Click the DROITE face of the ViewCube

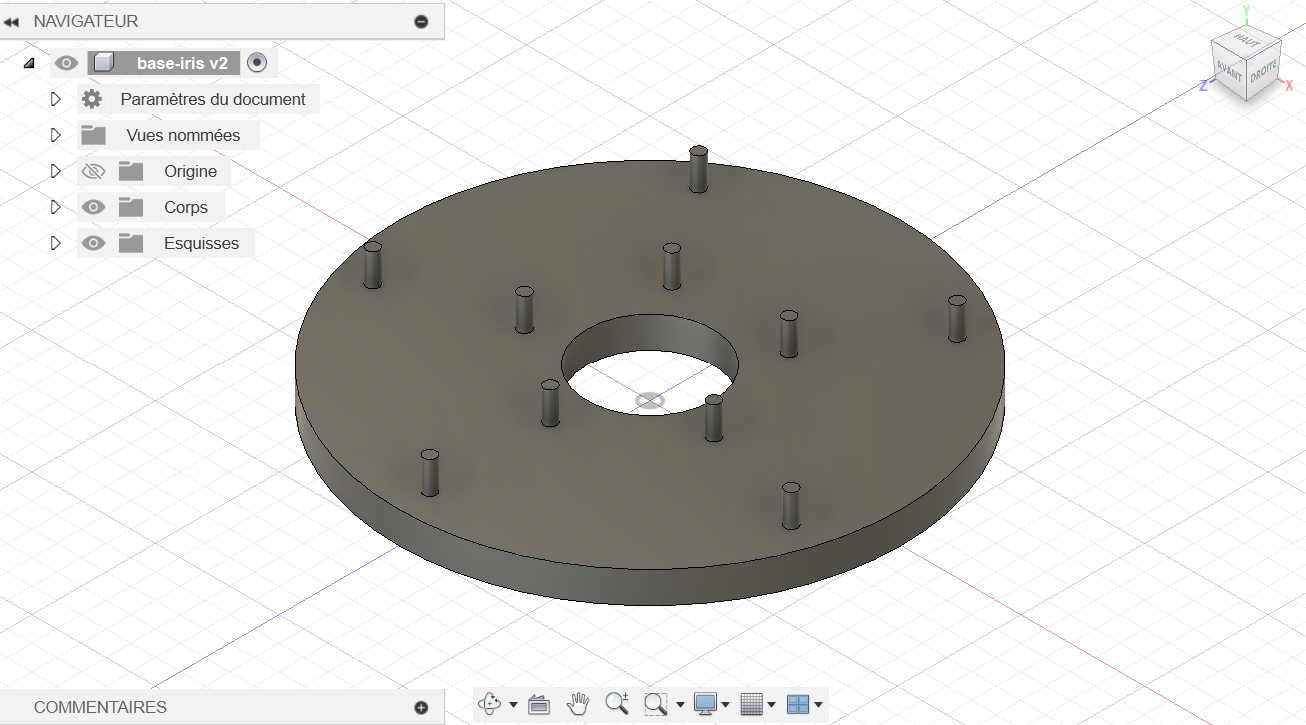tap(1264, 70)
